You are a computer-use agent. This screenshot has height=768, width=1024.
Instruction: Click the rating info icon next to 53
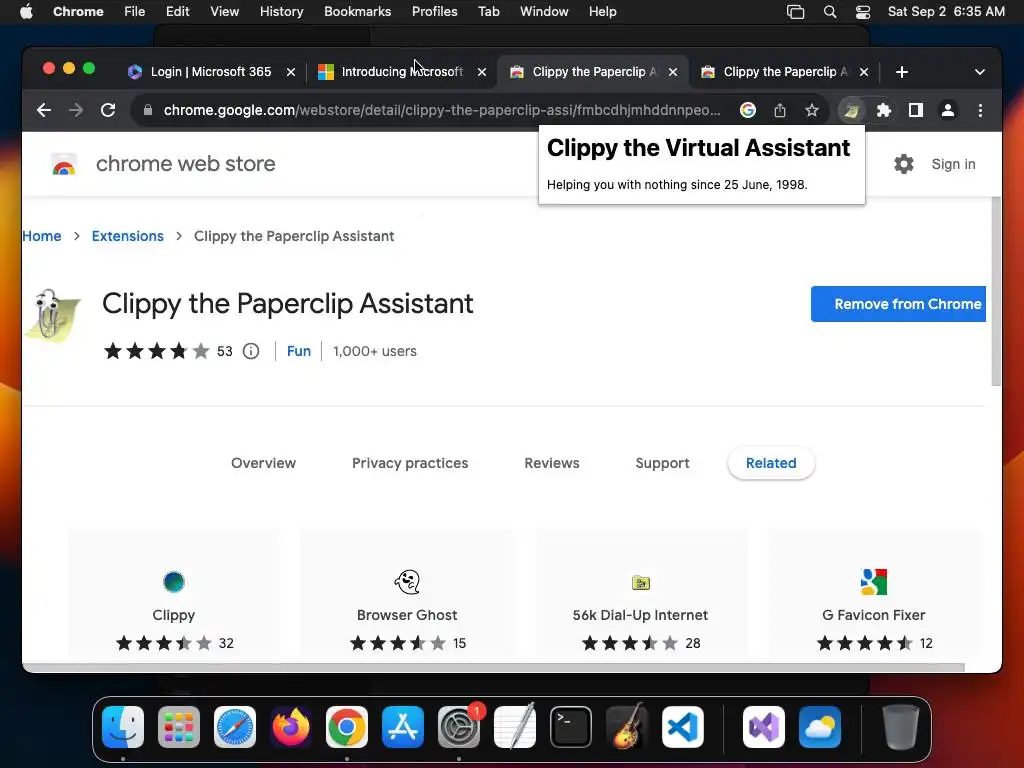pos(251,351)
